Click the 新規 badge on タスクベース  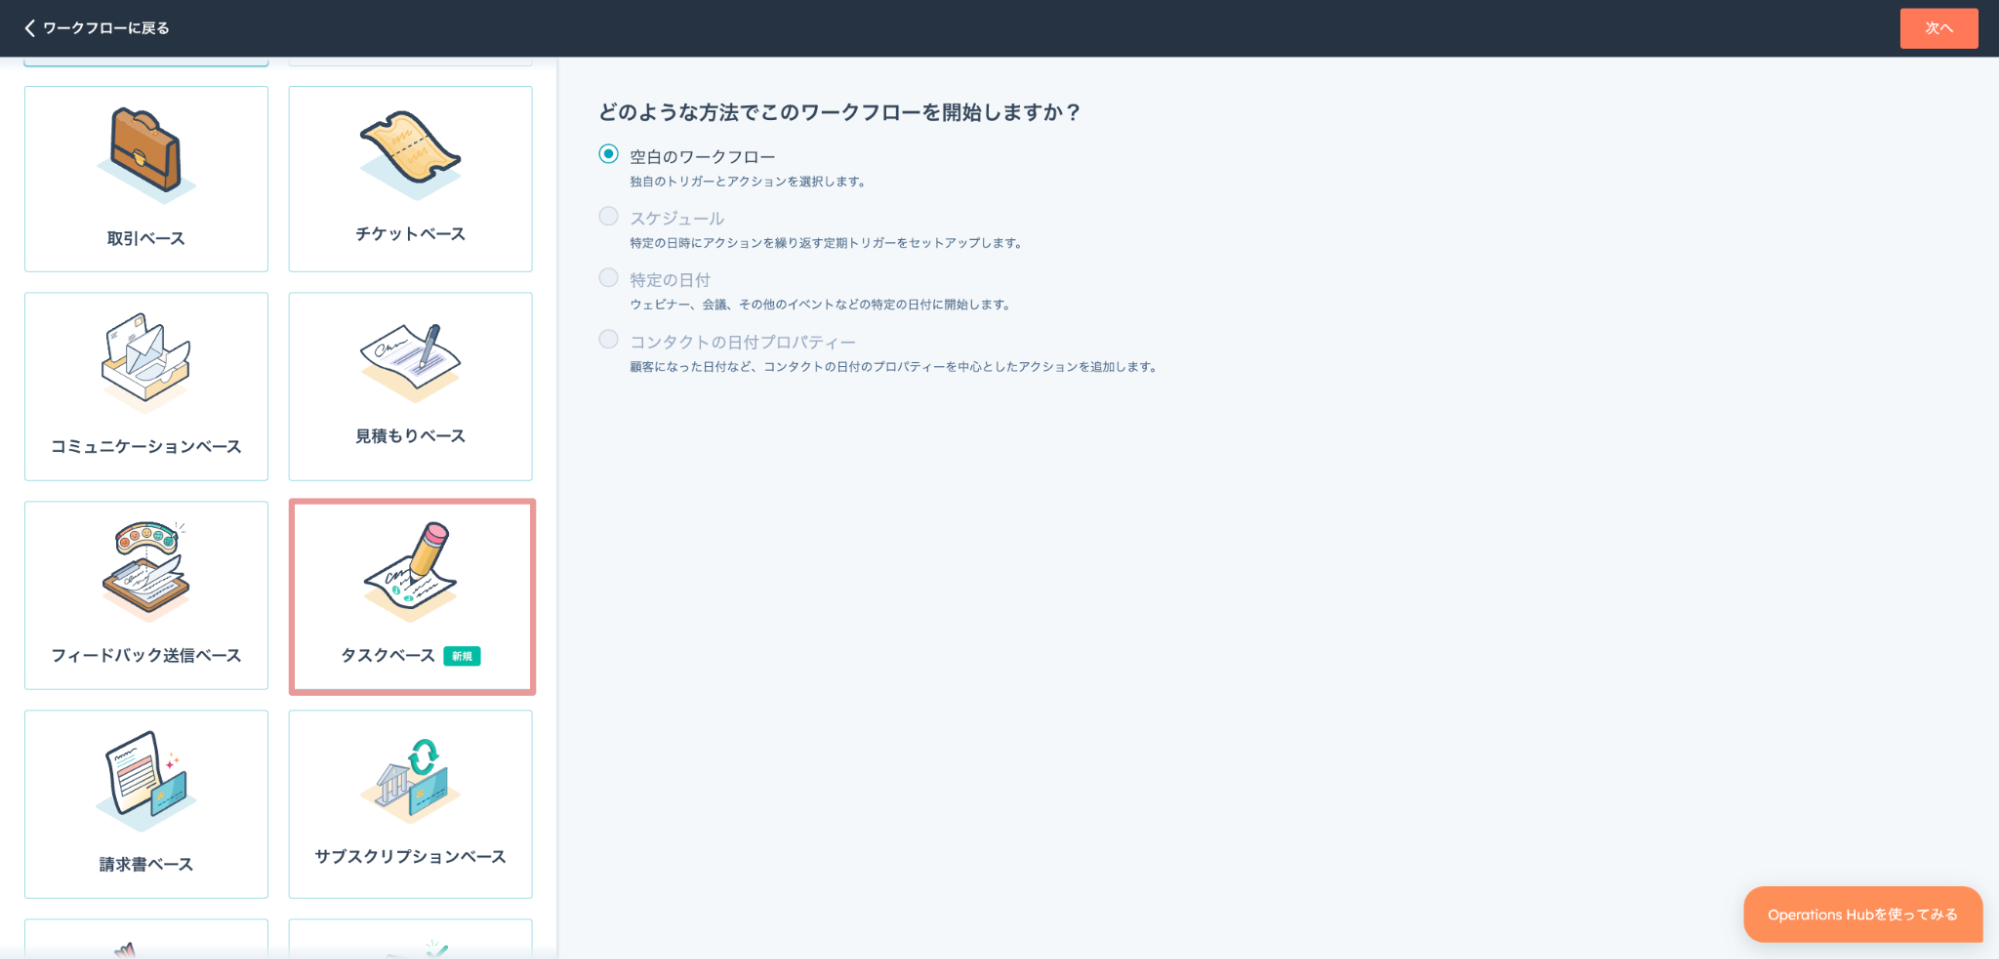(462, 656)
